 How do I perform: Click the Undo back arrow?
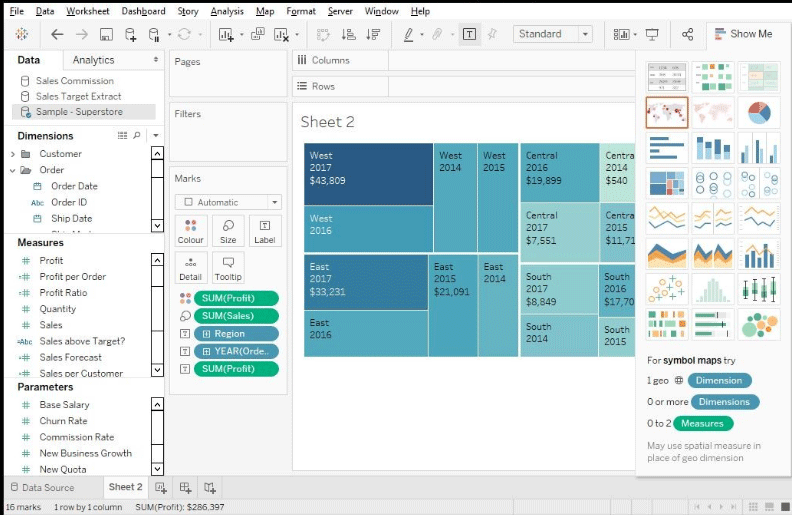(57, 34)
